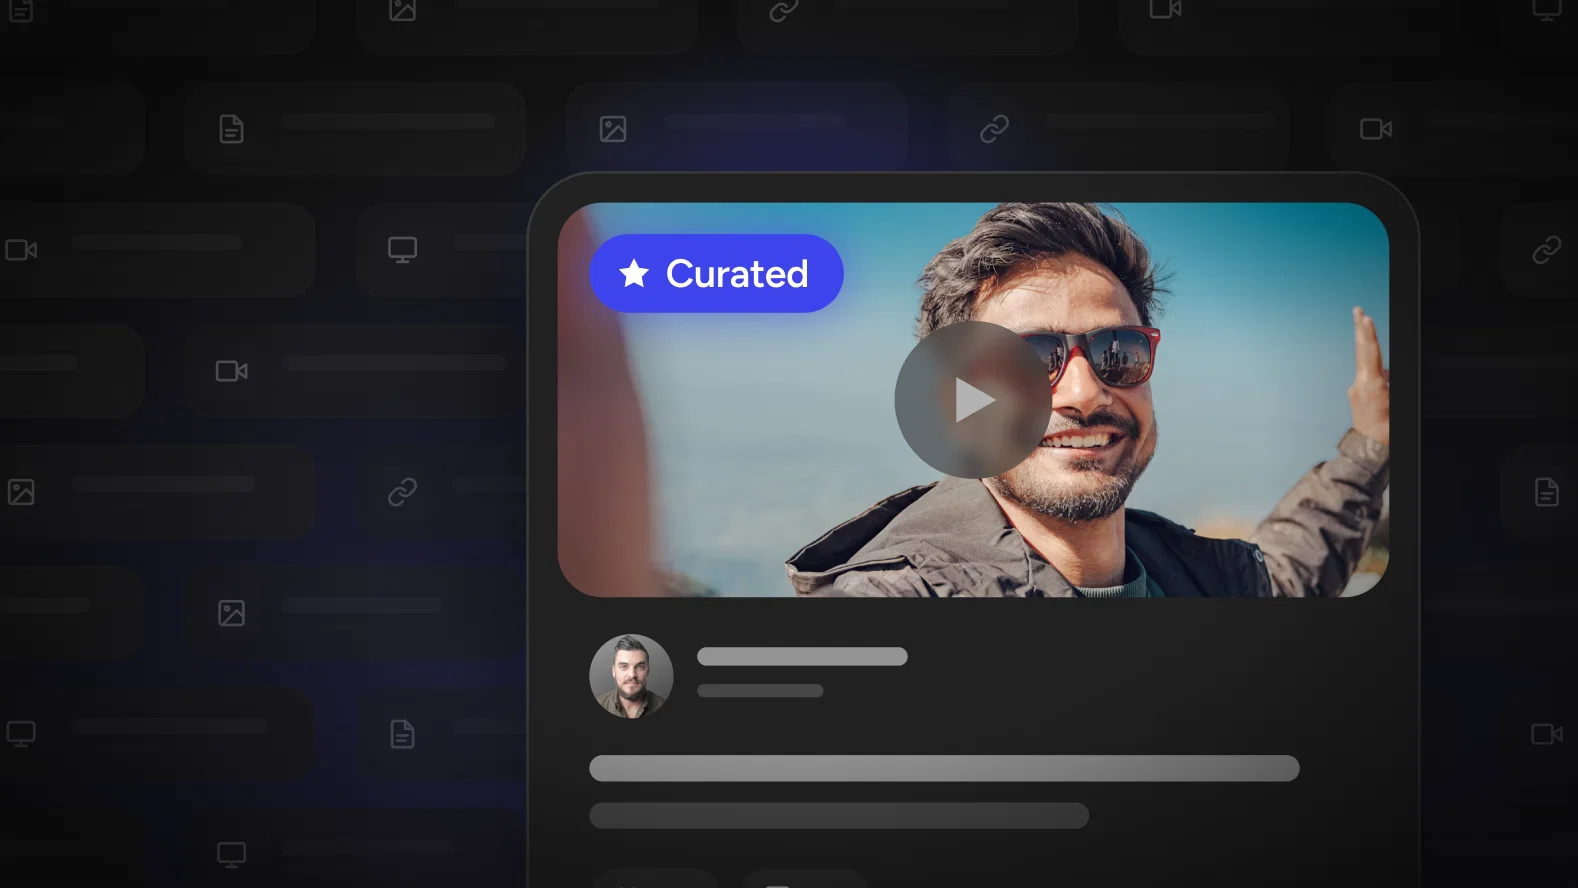The image size is (1578, 888).
Task: Click the document icon at the right edge
Action: coord(1547,492)
